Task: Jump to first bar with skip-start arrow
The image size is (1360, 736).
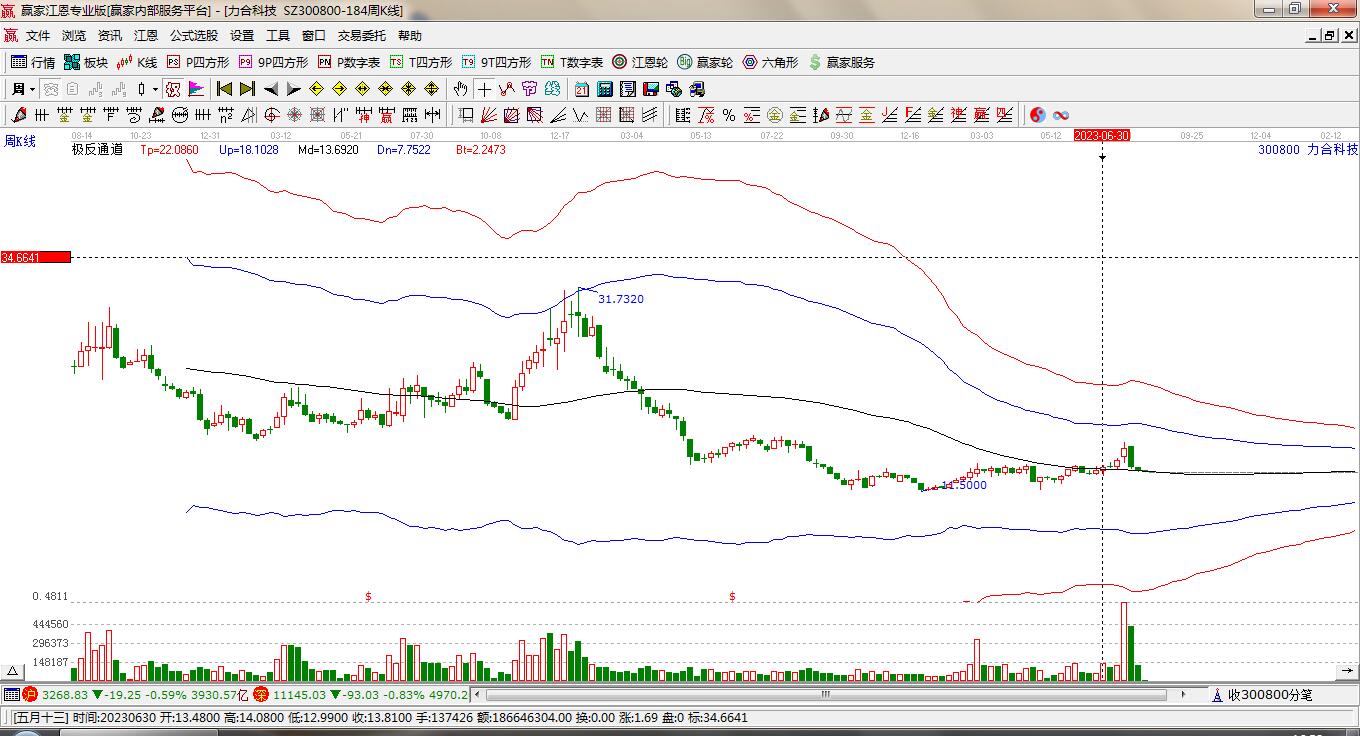Action: [x=224, y=89]
